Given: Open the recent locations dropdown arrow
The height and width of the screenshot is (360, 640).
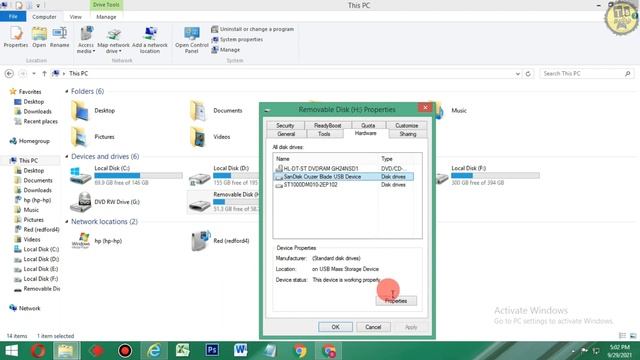Looking at the screenshot, I should (34, 73).
